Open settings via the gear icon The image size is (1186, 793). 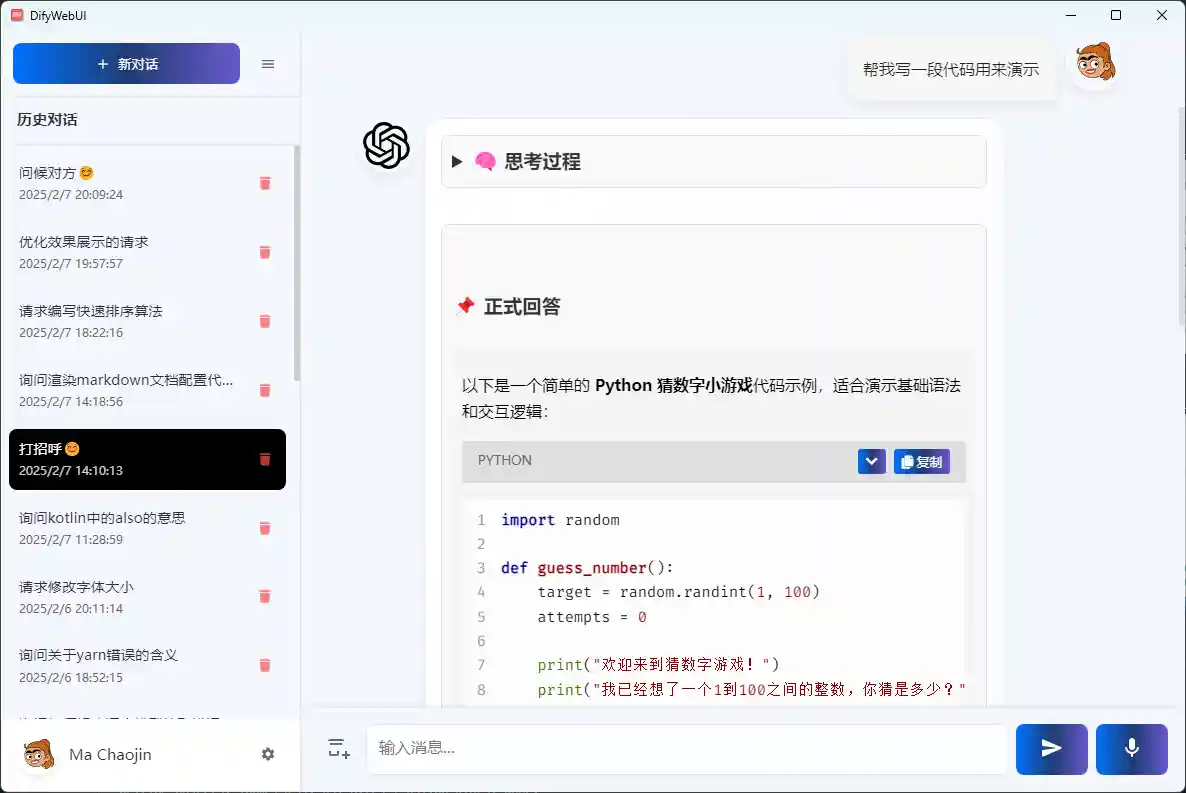coord(268,754)
